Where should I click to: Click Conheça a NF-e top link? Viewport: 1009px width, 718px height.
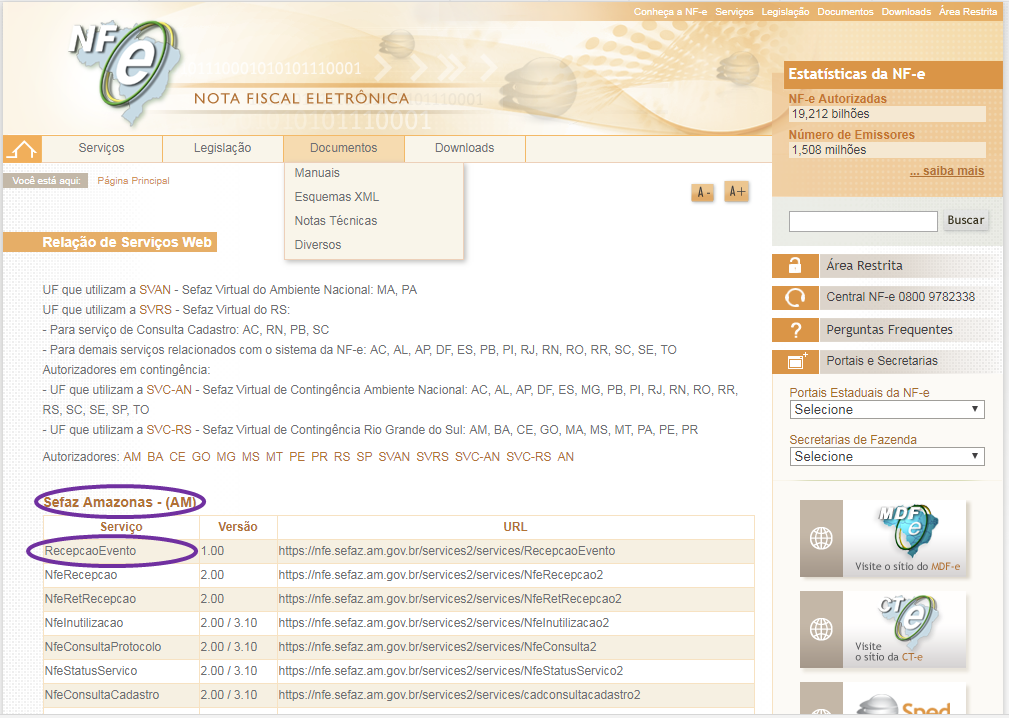(x=670, y=12)
